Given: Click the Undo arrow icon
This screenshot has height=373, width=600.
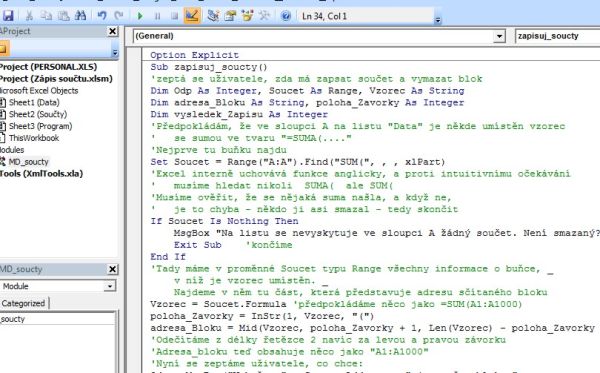Looking at the screenshot, I should point(102,16).
